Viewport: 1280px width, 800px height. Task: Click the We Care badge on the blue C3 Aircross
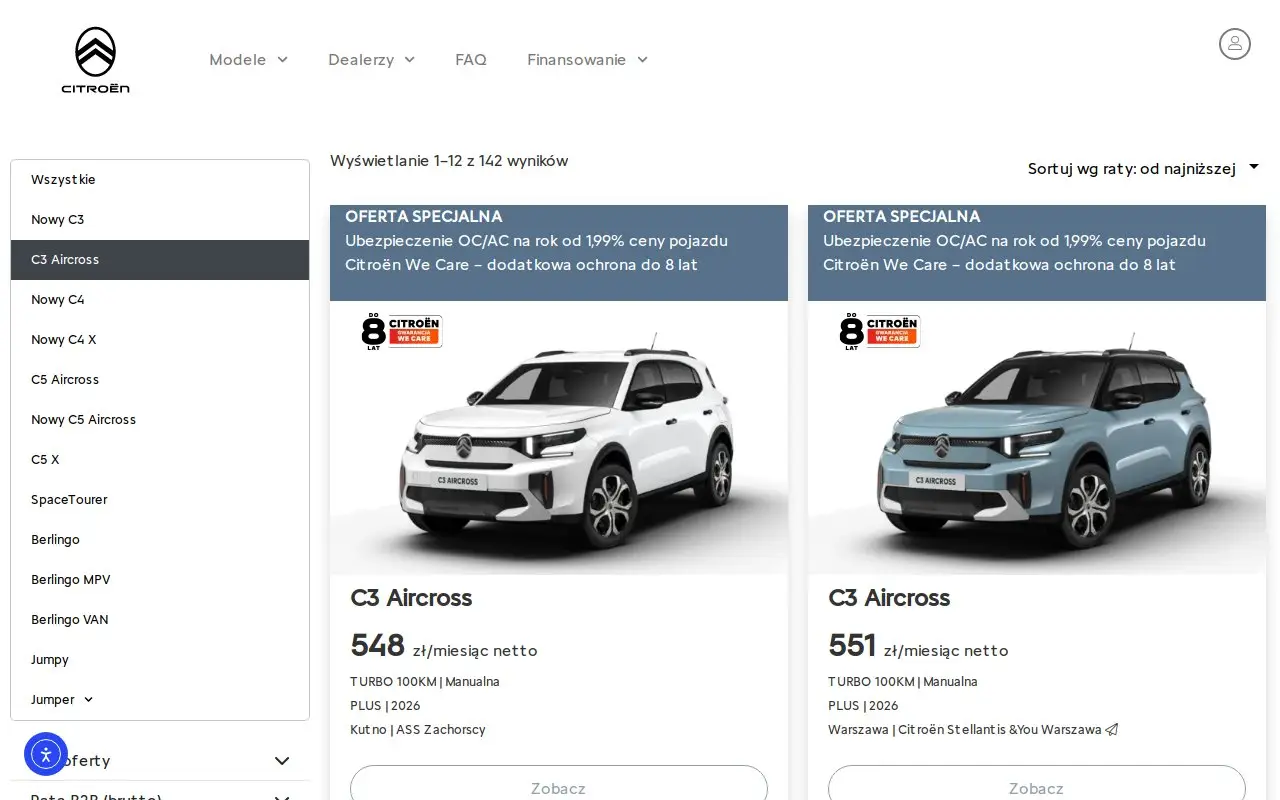tap(879, 331)
